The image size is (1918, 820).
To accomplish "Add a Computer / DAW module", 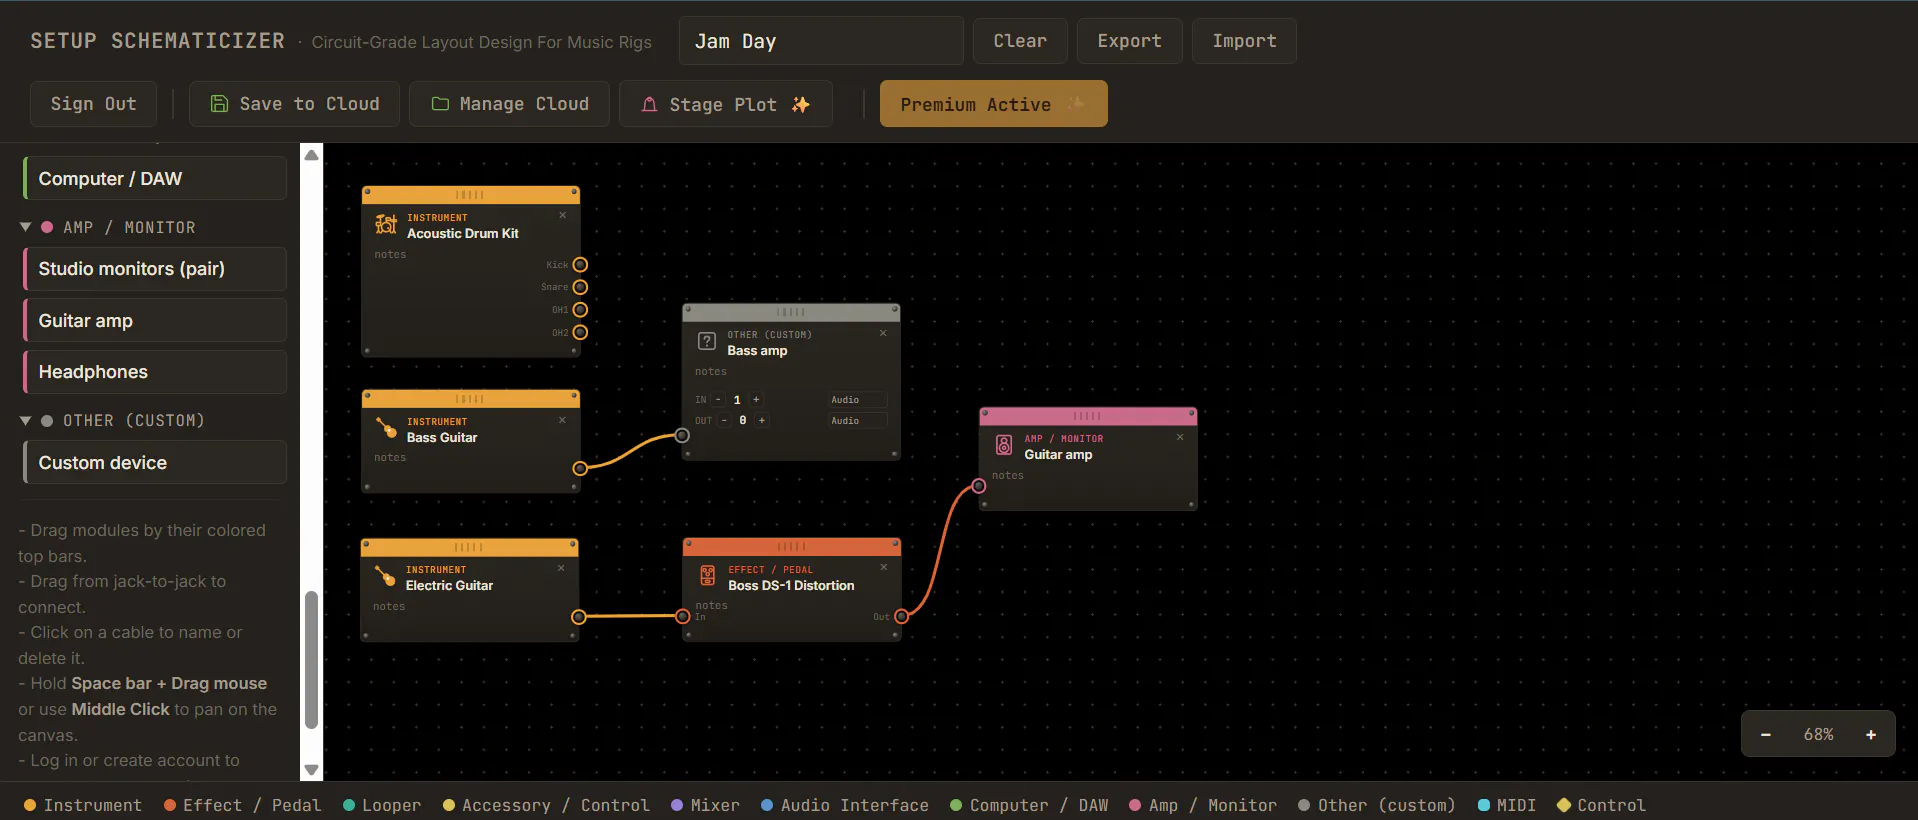I will click(x=155, y=179).
